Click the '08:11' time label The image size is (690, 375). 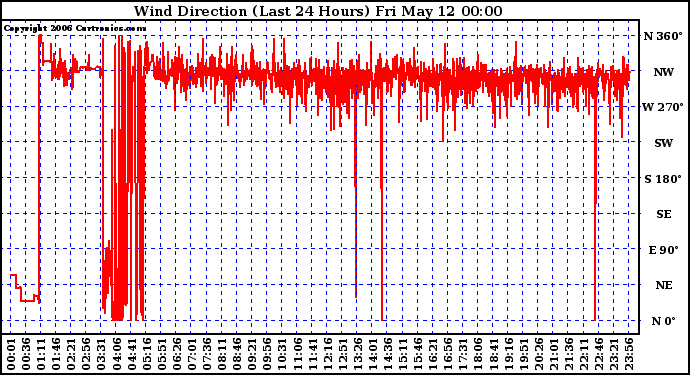[x=222, y=355]
